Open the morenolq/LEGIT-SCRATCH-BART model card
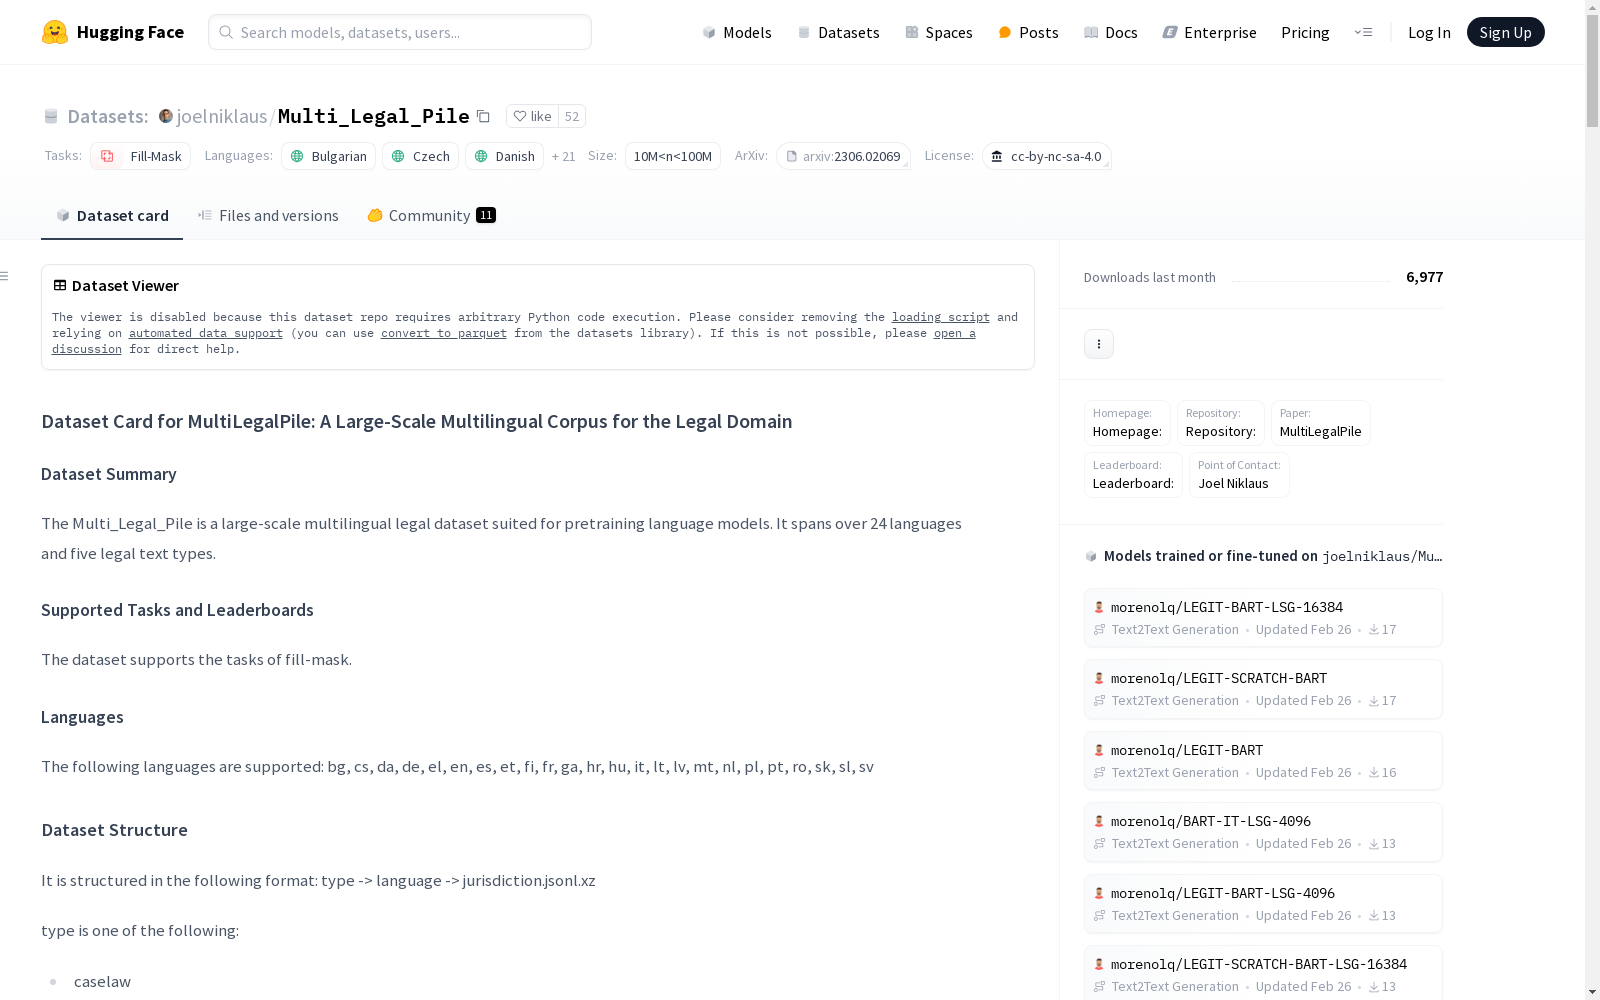Image resolution: width=1600 pixels, height=1000 pixels. pyautogui.click(x=1263, y=689)
